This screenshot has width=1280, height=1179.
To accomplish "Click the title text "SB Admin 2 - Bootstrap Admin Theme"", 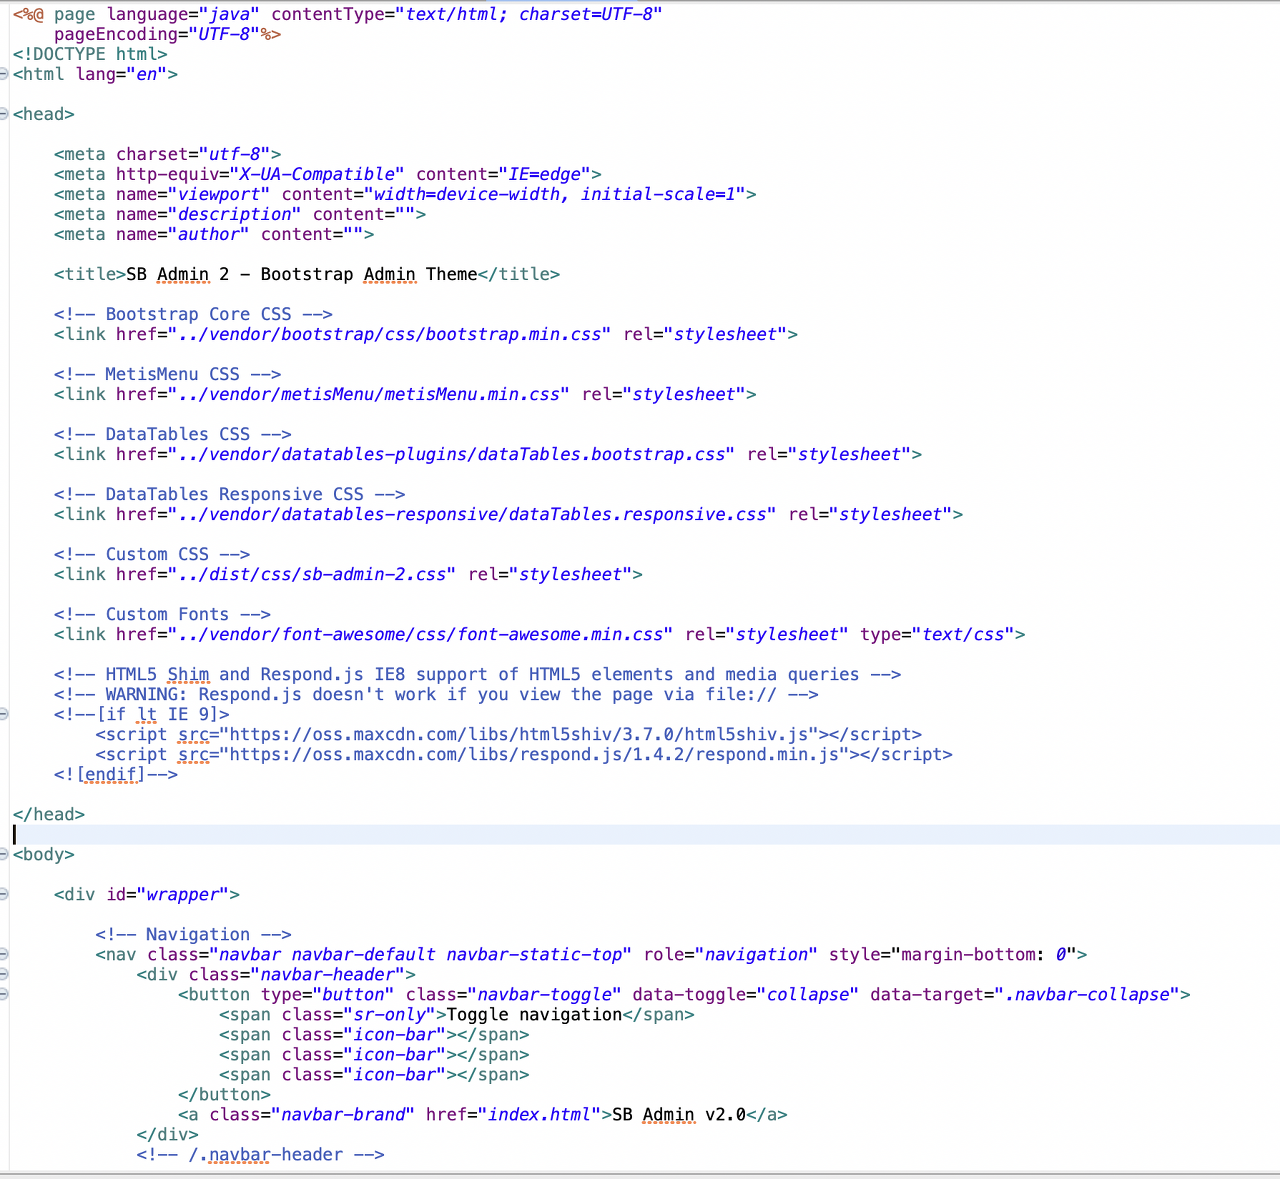I will point(302,274).
